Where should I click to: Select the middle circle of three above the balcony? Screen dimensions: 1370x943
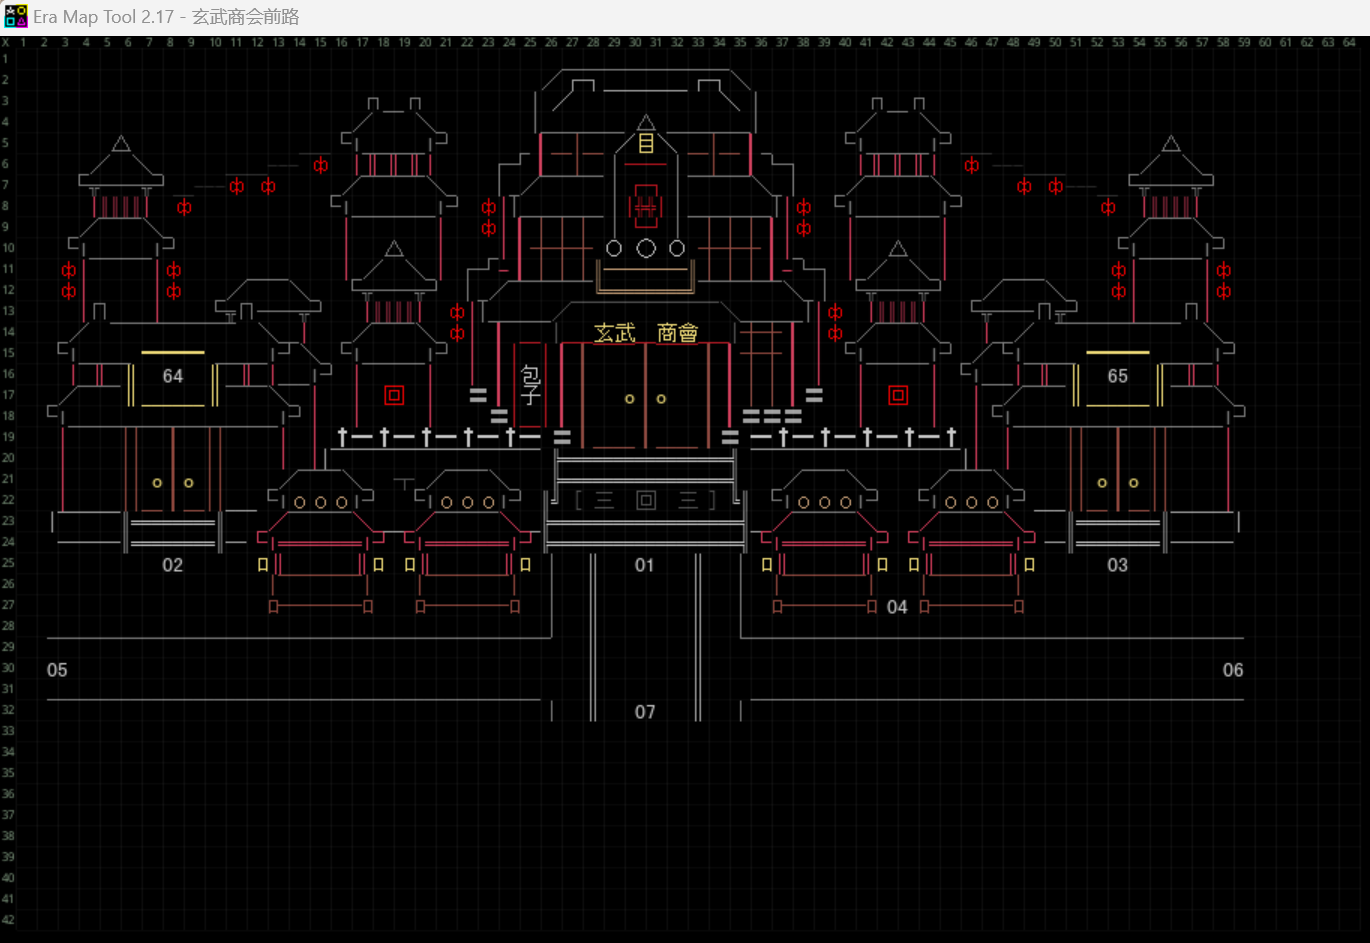pyautogui.click(x=646, y=248)
